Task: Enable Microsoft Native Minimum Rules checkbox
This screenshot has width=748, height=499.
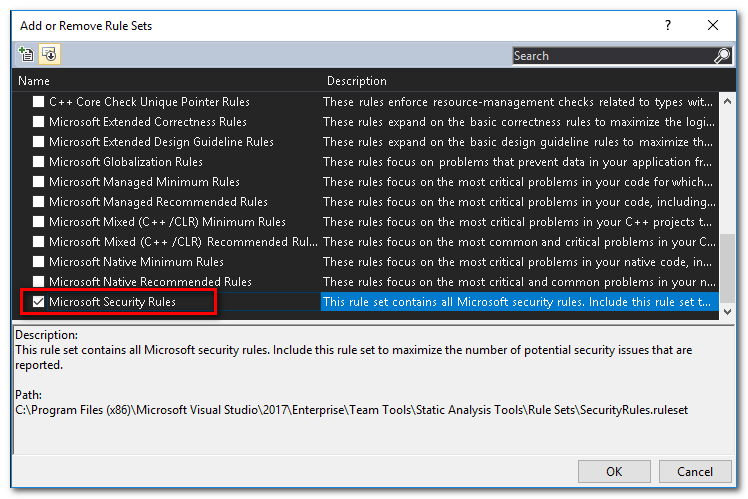Action: (39, 262)
